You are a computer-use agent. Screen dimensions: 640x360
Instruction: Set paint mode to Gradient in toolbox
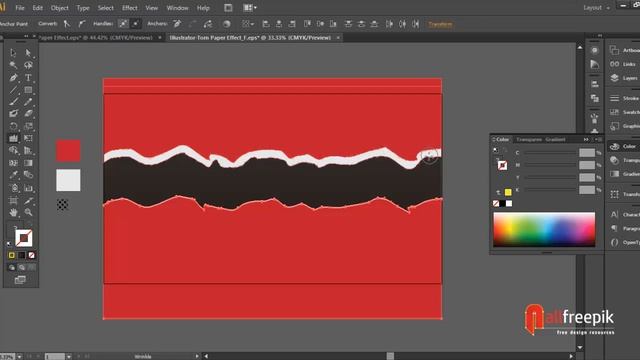pyautogui.click(x=22, y=255)
